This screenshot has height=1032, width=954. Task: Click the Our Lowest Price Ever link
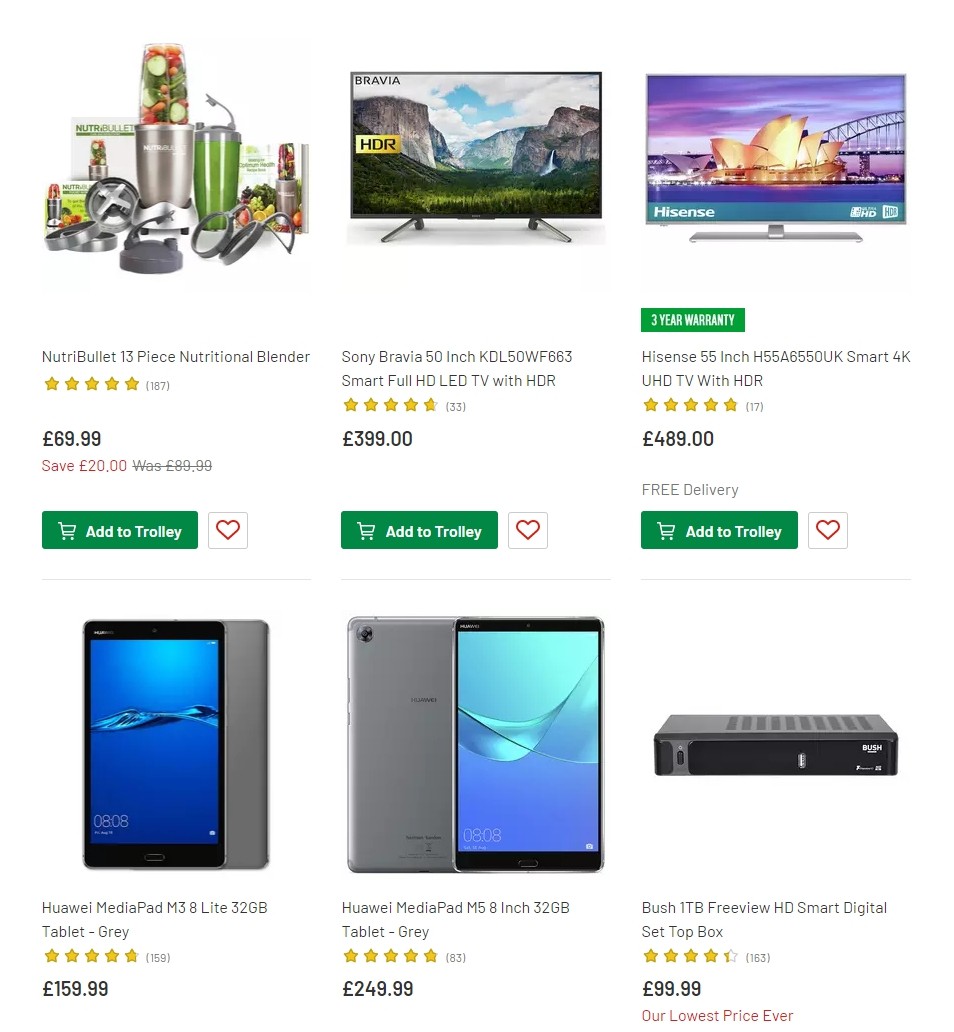717,1015
